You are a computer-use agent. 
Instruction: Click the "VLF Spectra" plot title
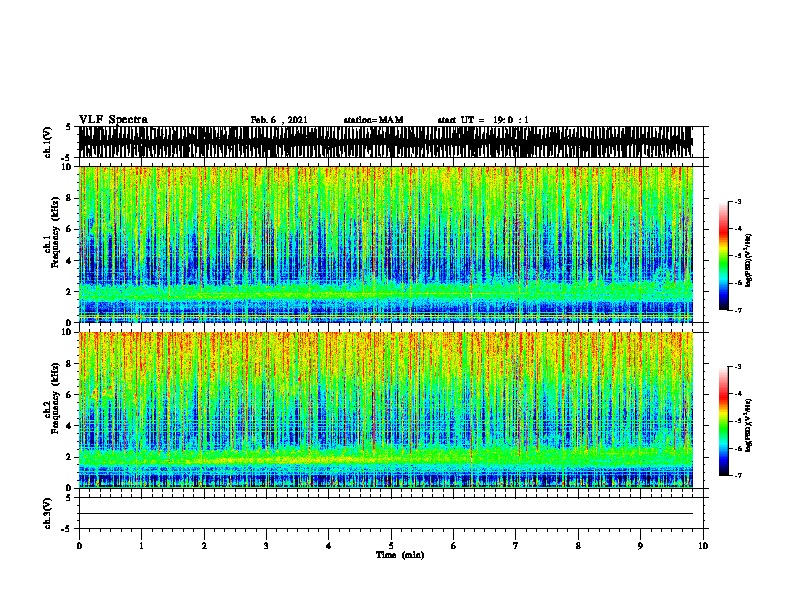click(113, 120)
